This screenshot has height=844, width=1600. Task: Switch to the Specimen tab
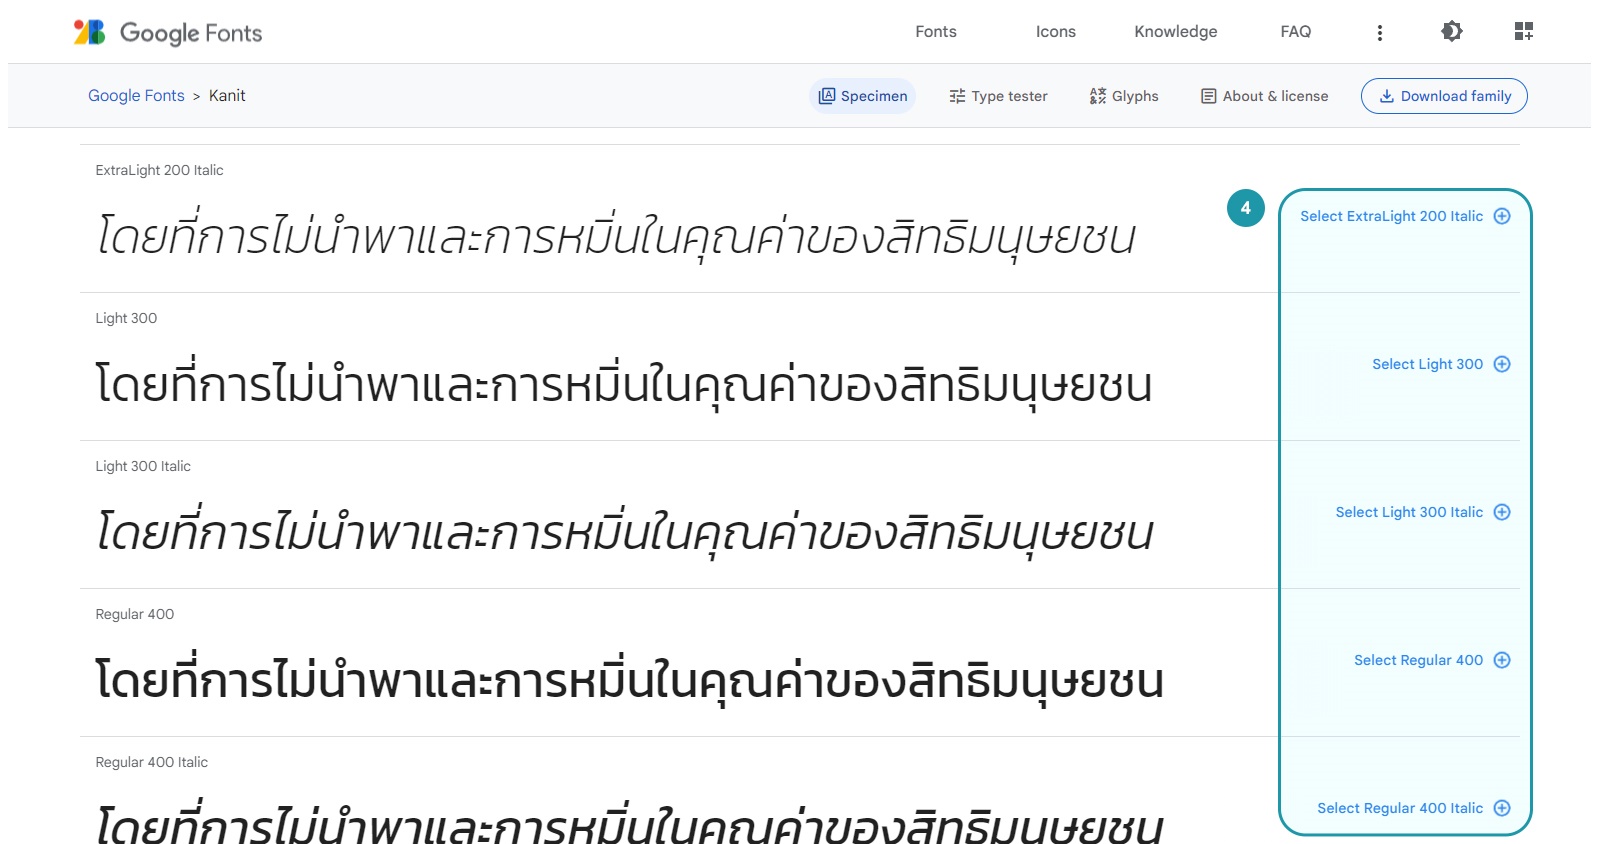862,96
